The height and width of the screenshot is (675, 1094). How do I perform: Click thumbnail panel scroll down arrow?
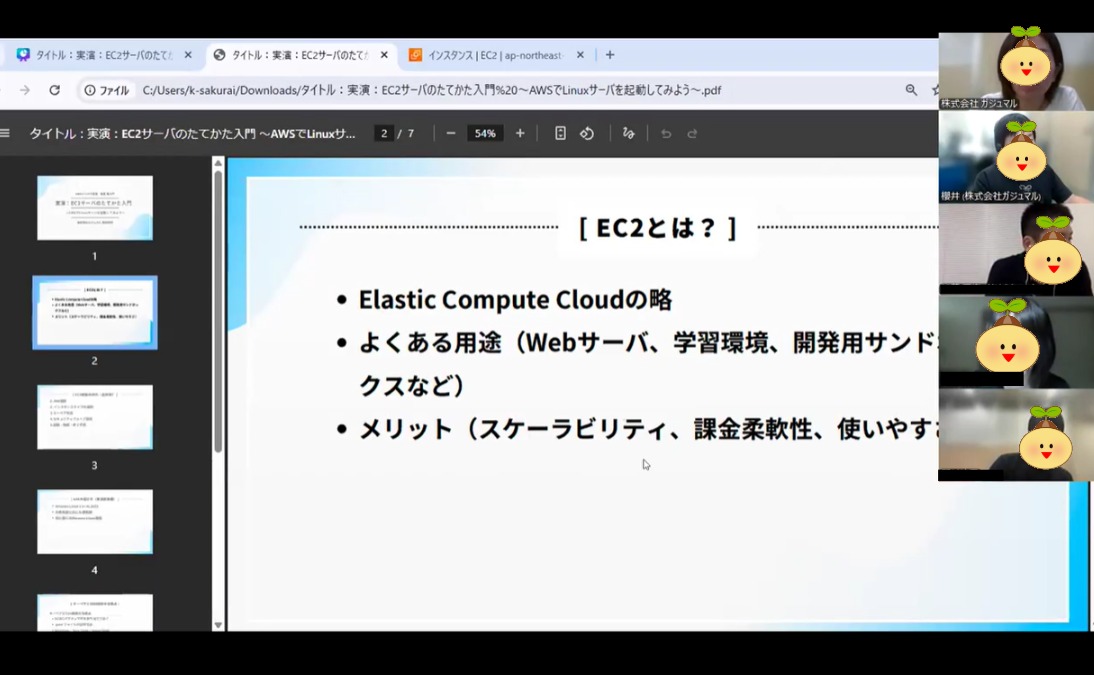pos(218,625)
